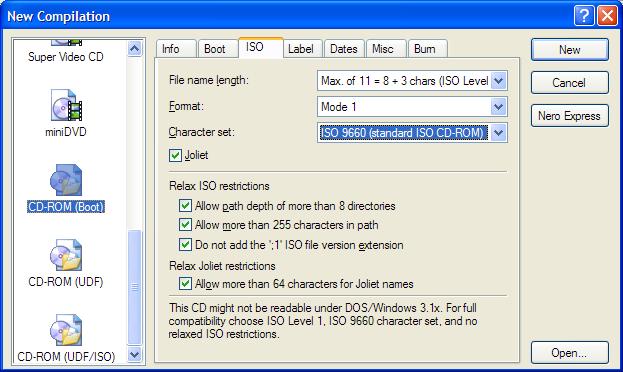Click the compilation list scroll up arrow
Image resolution: width=623 pixels, height=372 pixels.
pyautogui.click(x=135, y=49)
